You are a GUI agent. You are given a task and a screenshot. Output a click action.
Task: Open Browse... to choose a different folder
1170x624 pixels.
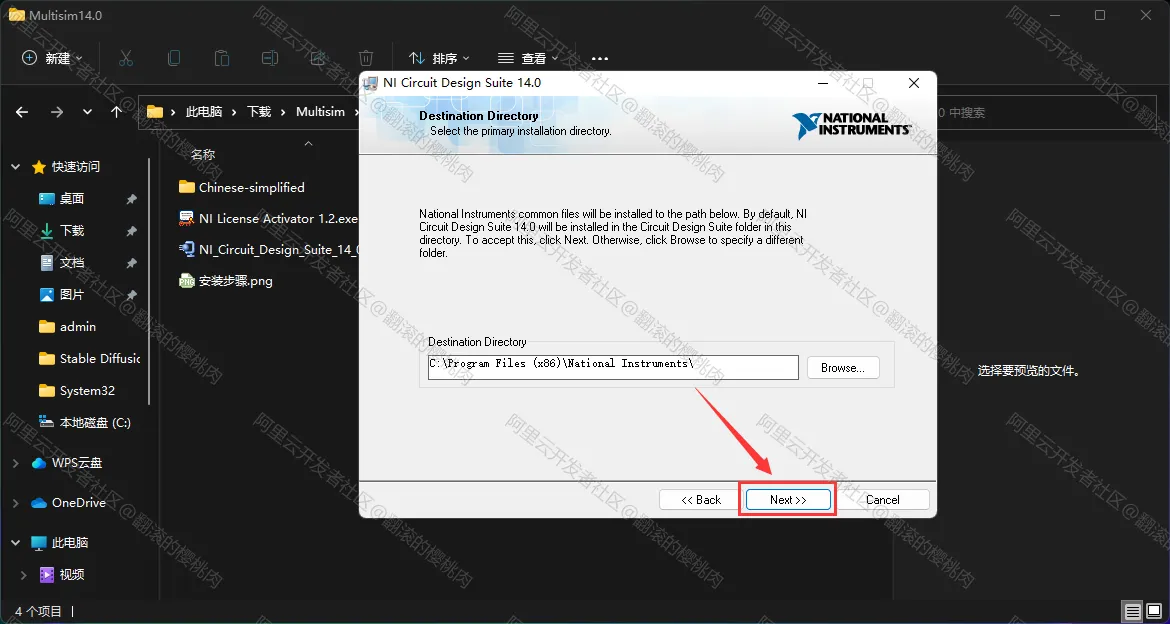pos(842,367)
